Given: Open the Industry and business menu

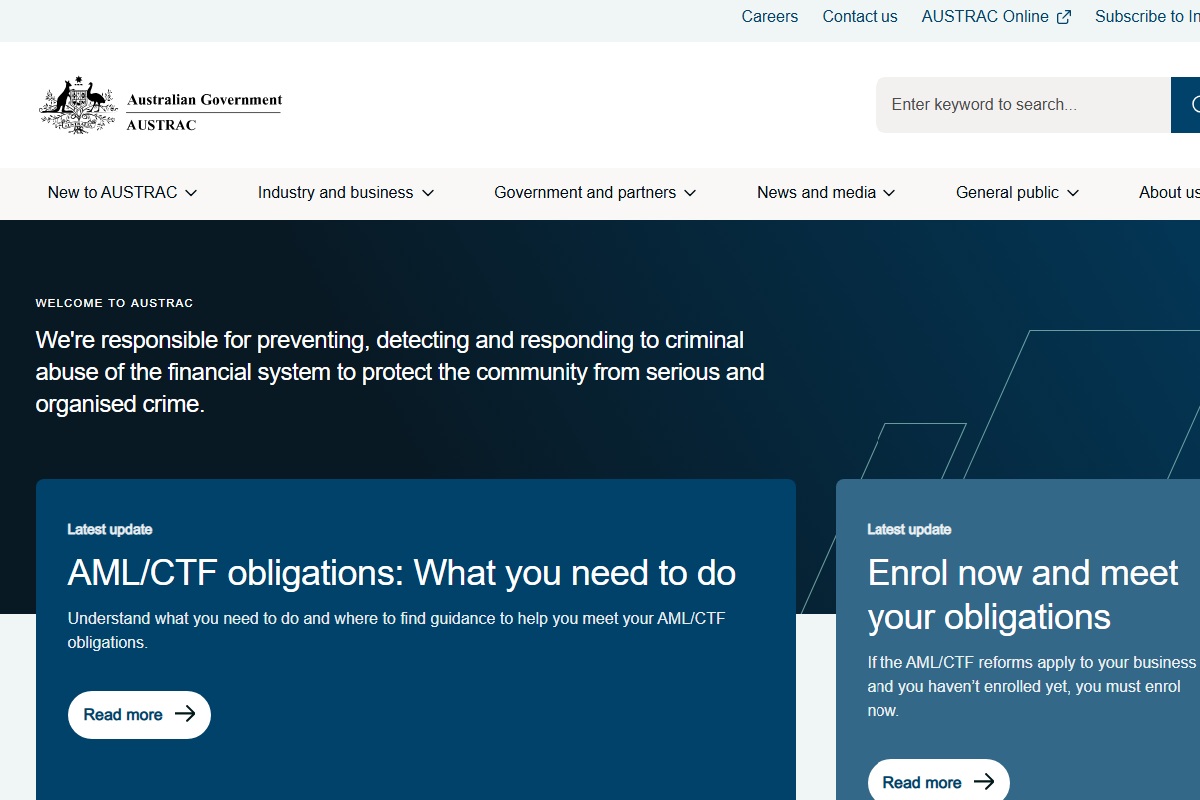Looking at the screenshot, I should point(346,193).
